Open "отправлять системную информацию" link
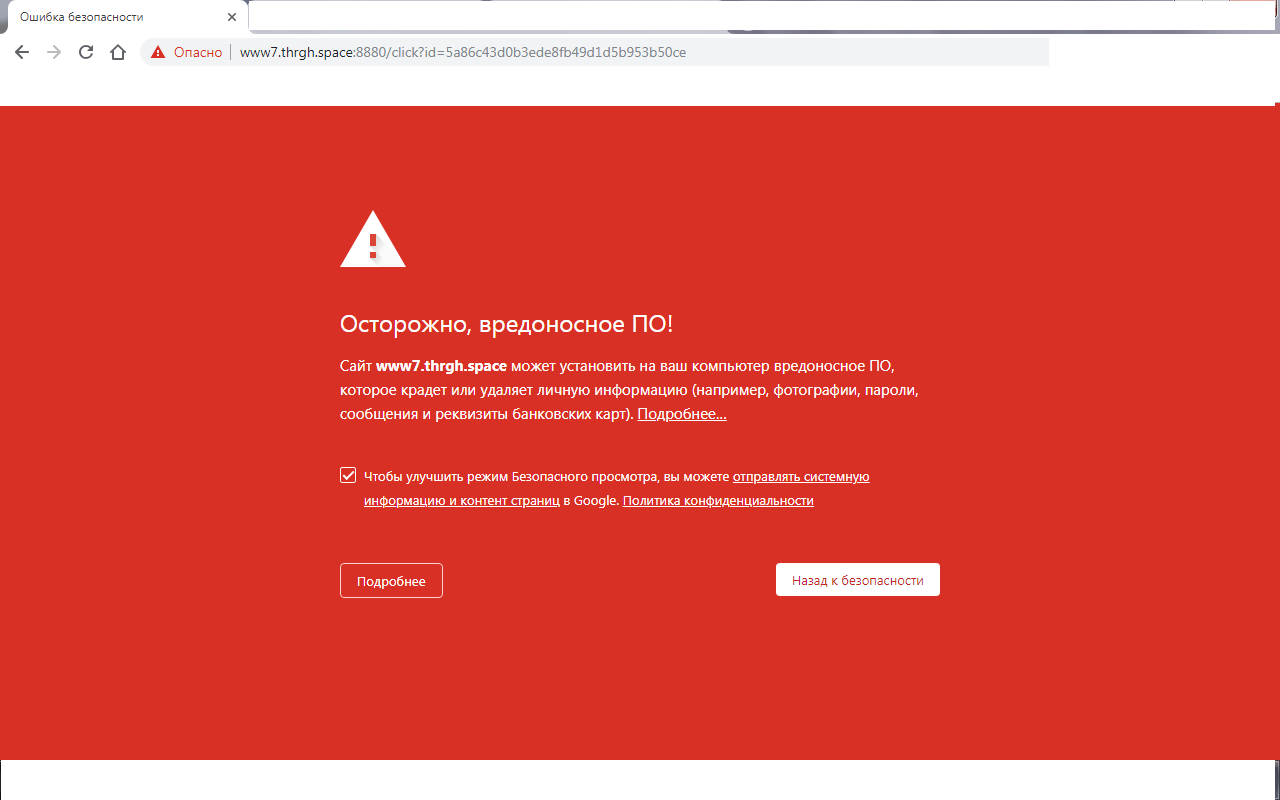This screenshot has height=800, width=1280. [x=801, y=477]
